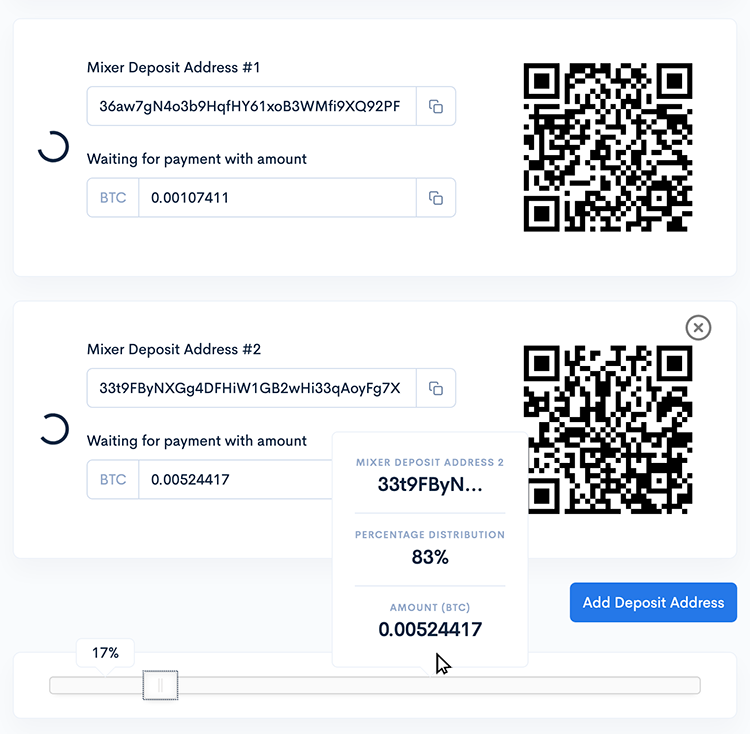Click the BTC prefix beside 0.00524417 field

[113, 480]
